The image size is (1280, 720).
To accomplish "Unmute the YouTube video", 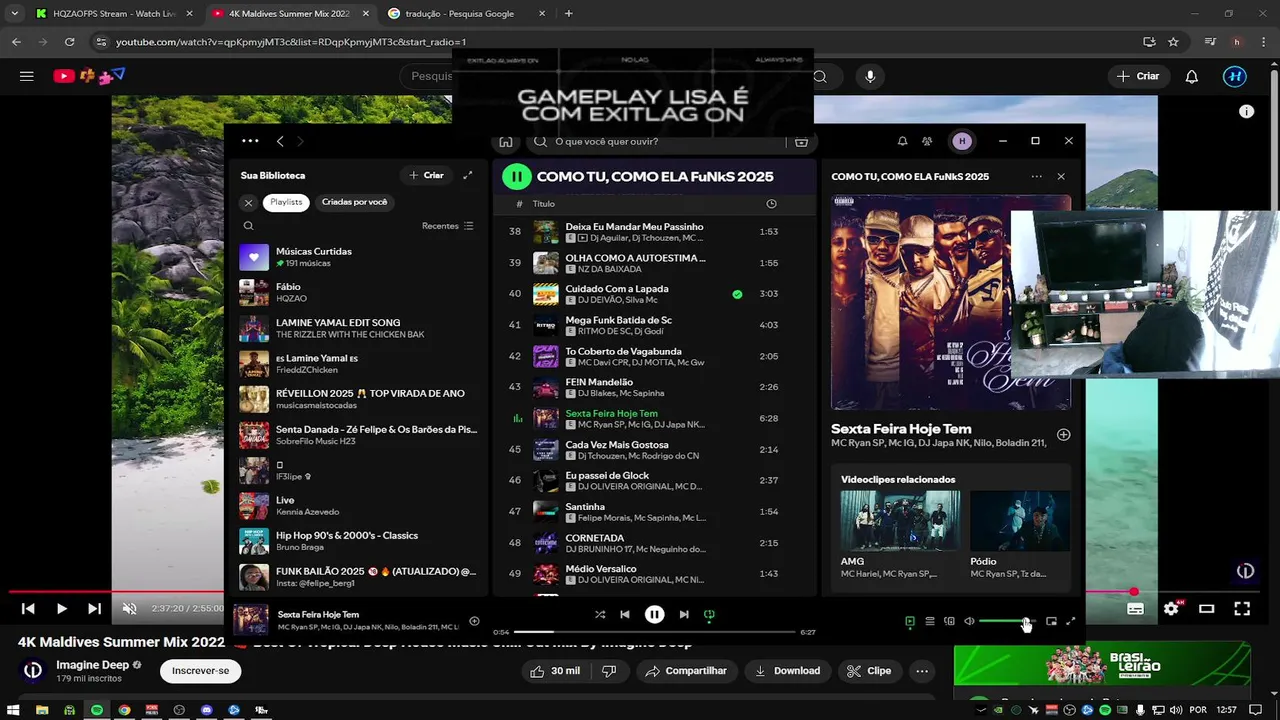I will coord(129,608).
